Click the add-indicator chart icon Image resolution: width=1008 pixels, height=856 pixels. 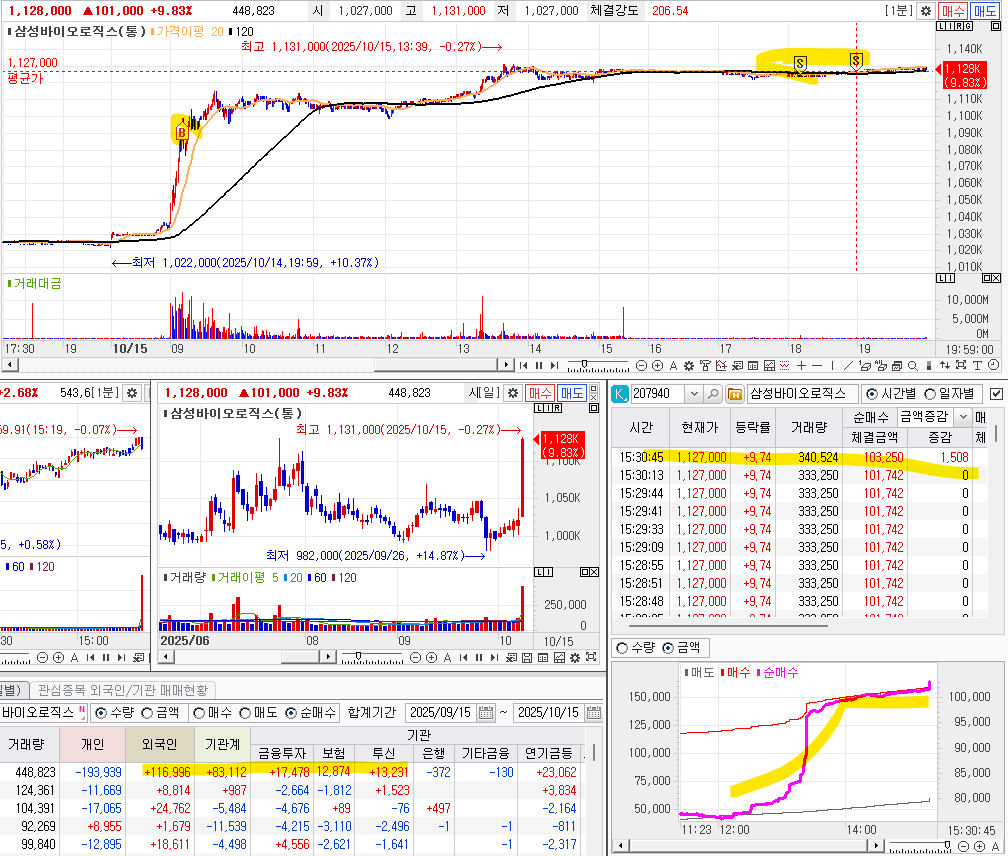click(721, 366)
